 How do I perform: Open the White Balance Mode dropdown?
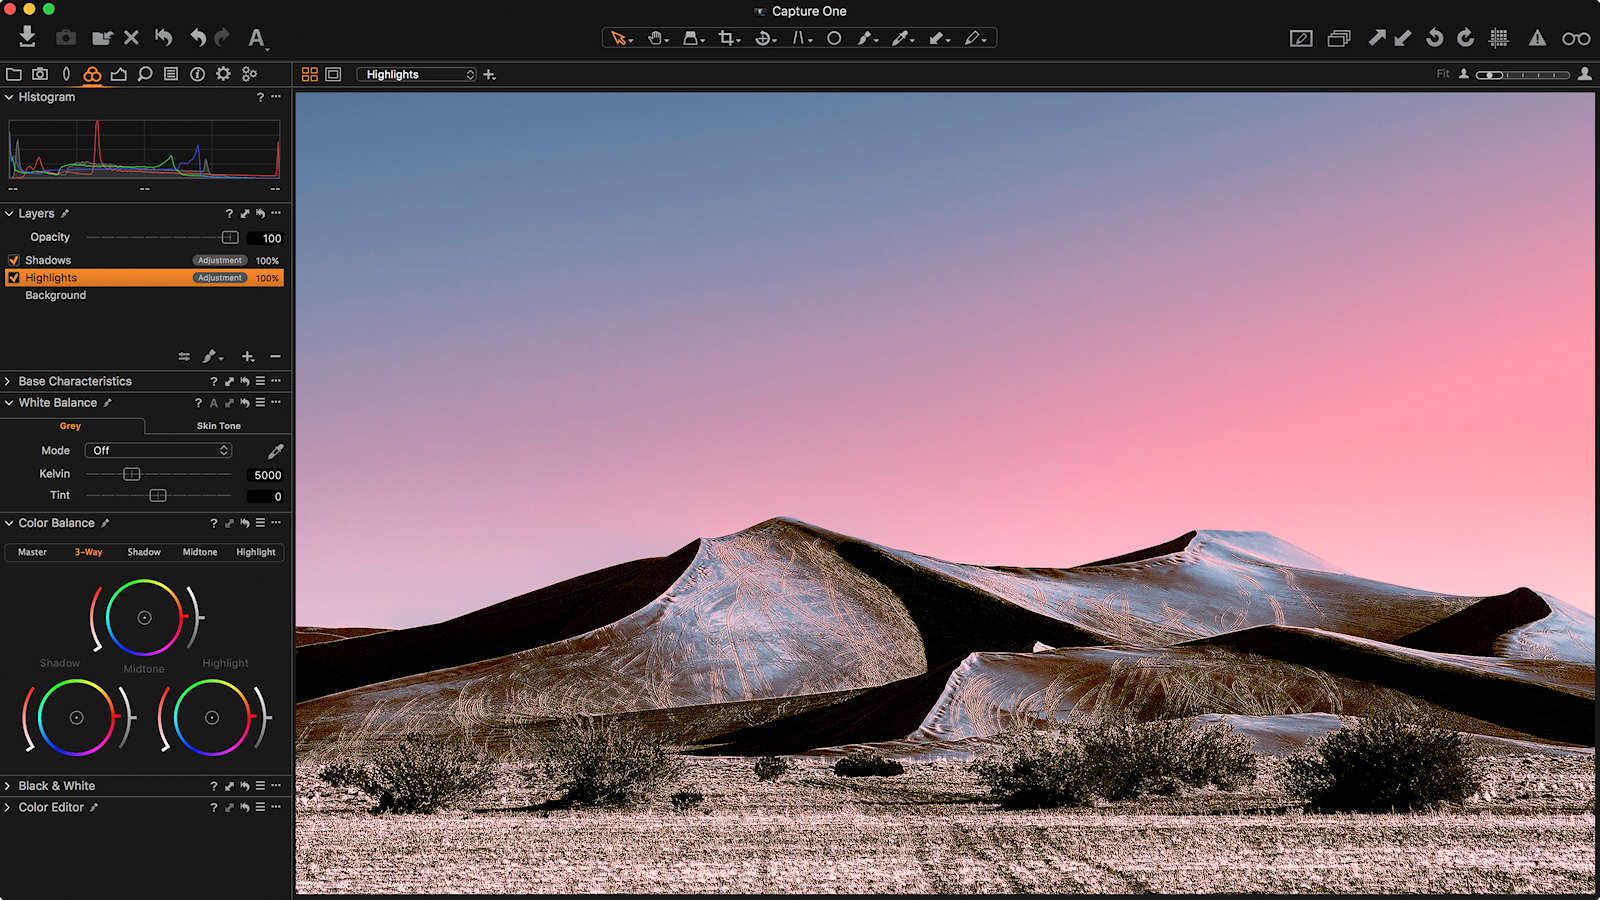(158, 451)
